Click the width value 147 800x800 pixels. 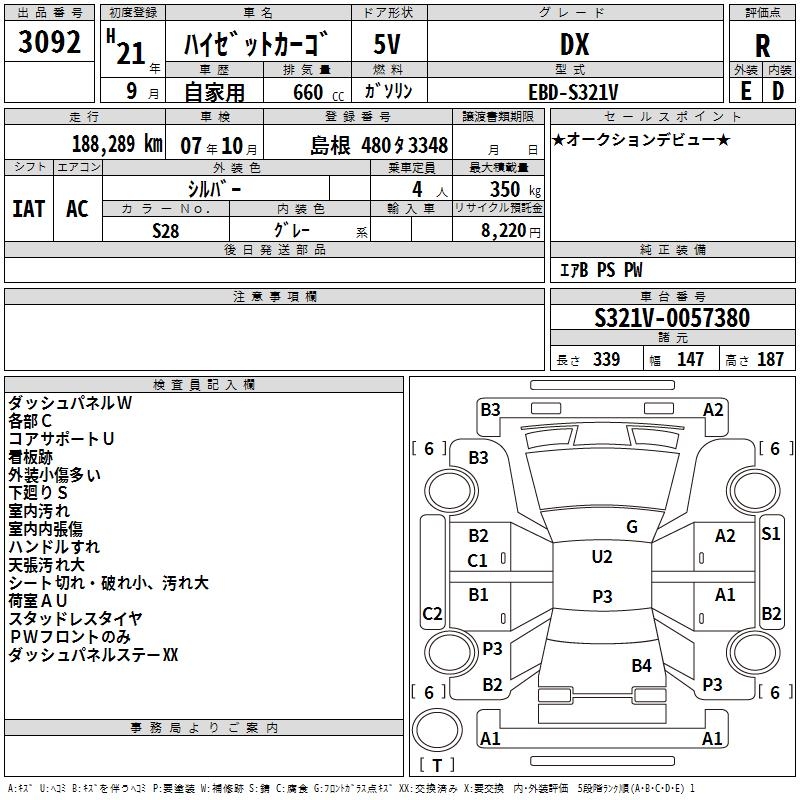[x=690, y=359]
